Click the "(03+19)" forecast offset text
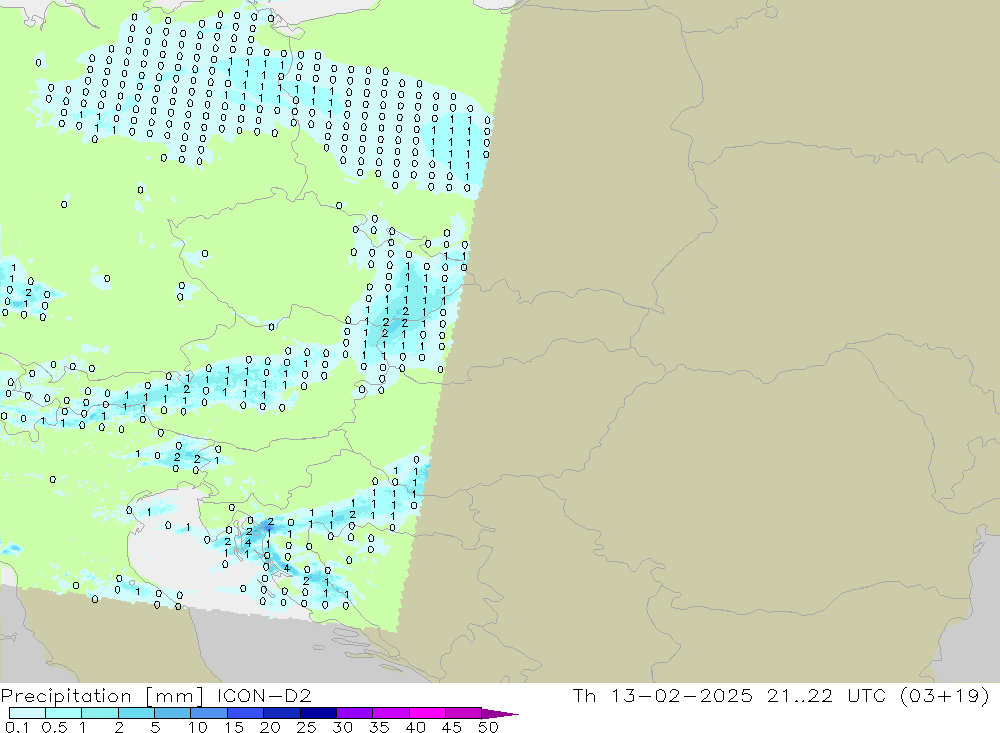 [x=945, y=695]
